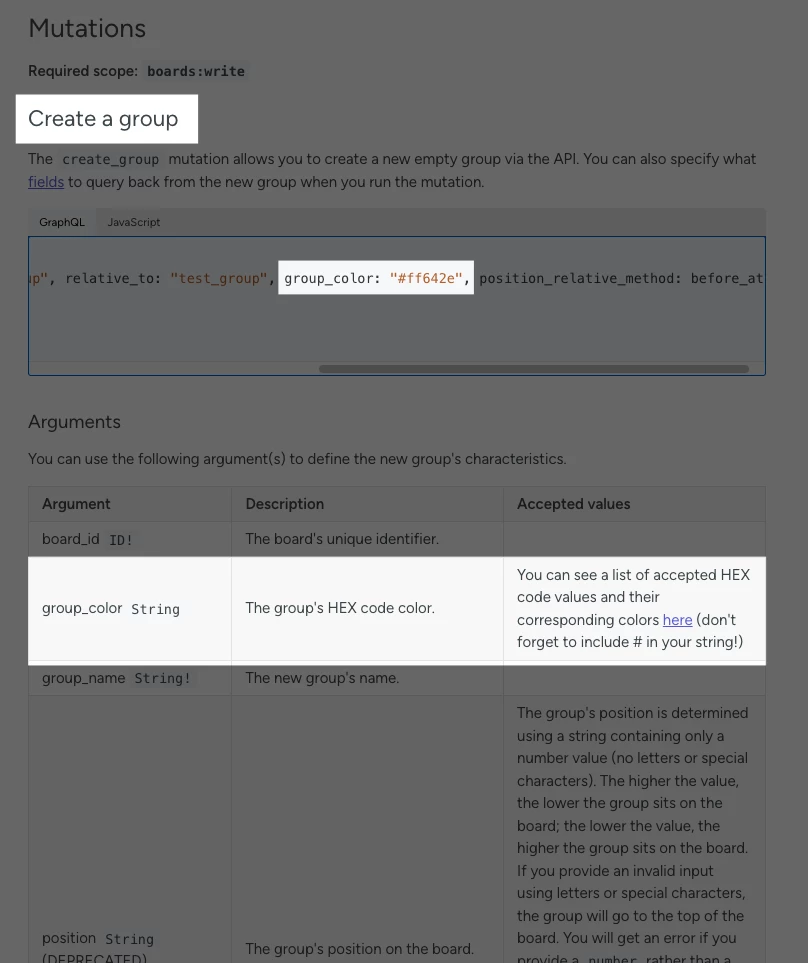The width and height of the screenshot is (808, 963).
Task: Select group_color "#ff642e" in the code
Action: pos(376,278)
